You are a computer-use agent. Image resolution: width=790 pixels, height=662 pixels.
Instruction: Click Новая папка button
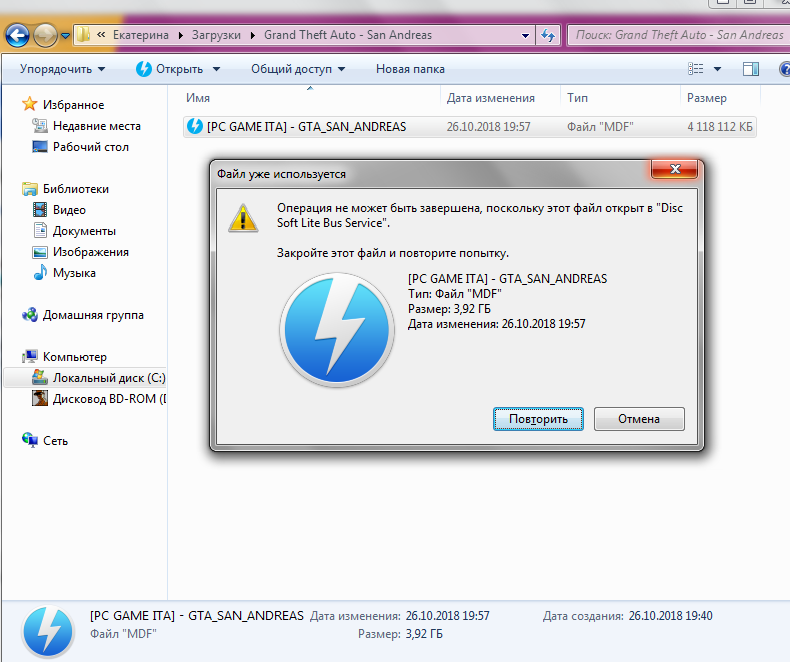(x=410, y=69)
